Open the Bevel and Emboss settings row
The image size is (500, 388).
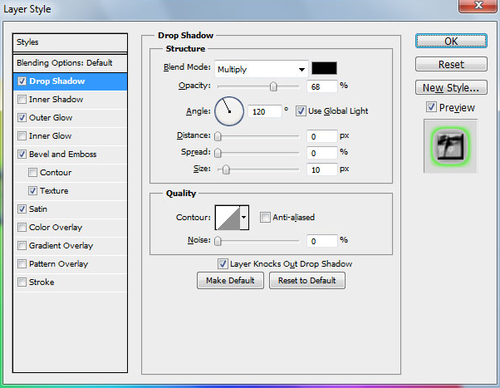(x=70, y=154)
